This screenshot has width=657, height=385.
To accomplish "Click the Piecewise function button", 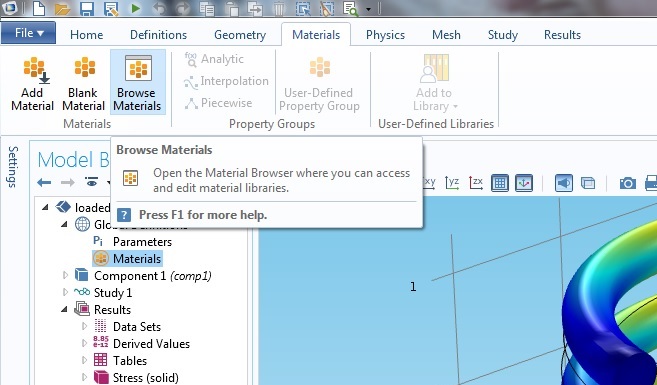I will click(x=218, y=103).
